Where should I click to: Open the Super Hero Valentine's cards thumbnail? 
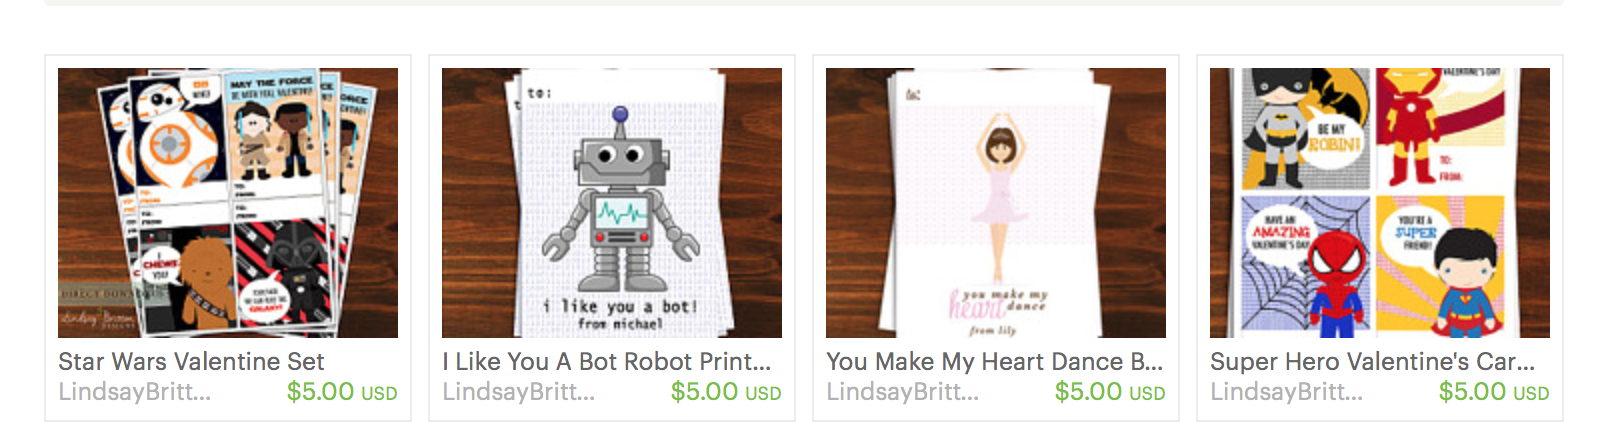(1380, 203)
